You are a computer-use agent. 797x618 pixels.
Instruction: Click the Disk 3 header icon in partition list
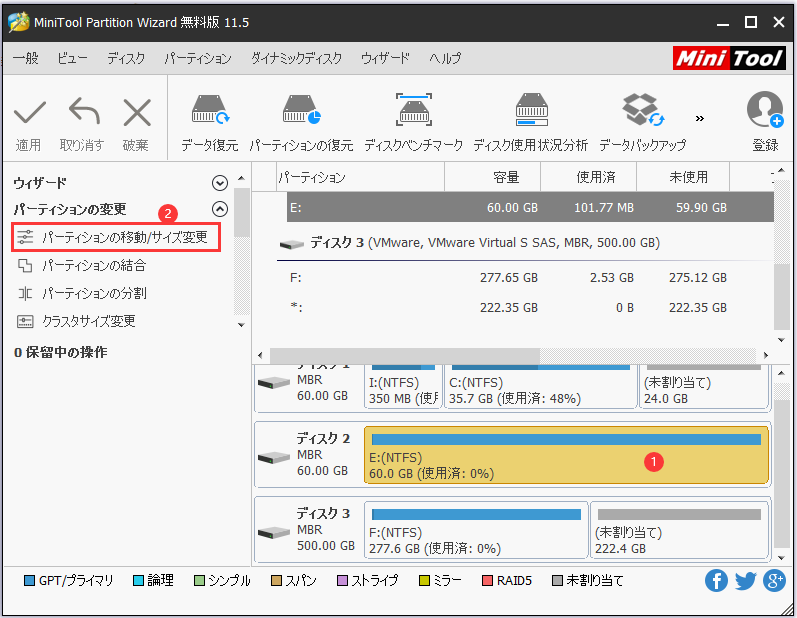pos(292,244)
